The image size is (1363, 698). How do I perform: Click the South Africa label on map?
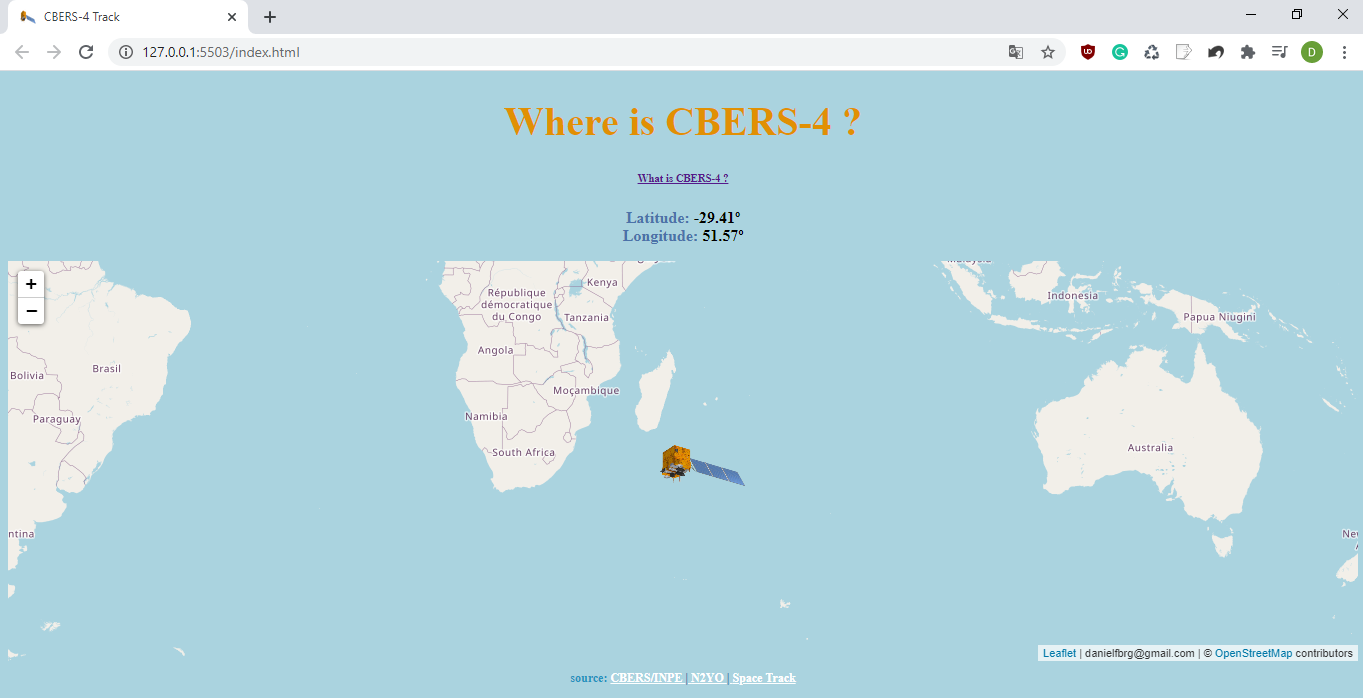(523, 453)
